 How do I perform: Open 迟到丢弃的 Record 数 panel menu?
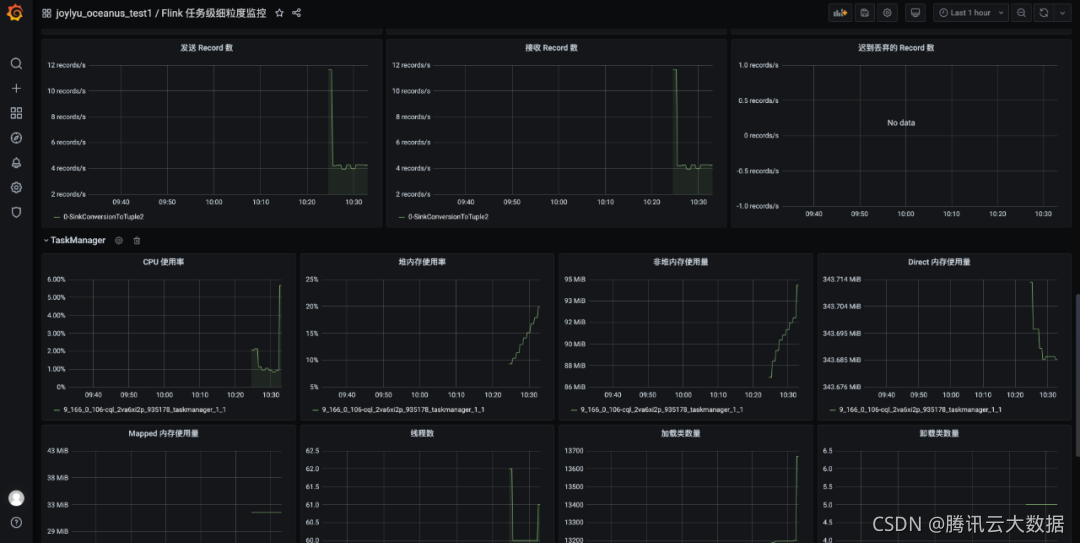[x=896, y=48]
